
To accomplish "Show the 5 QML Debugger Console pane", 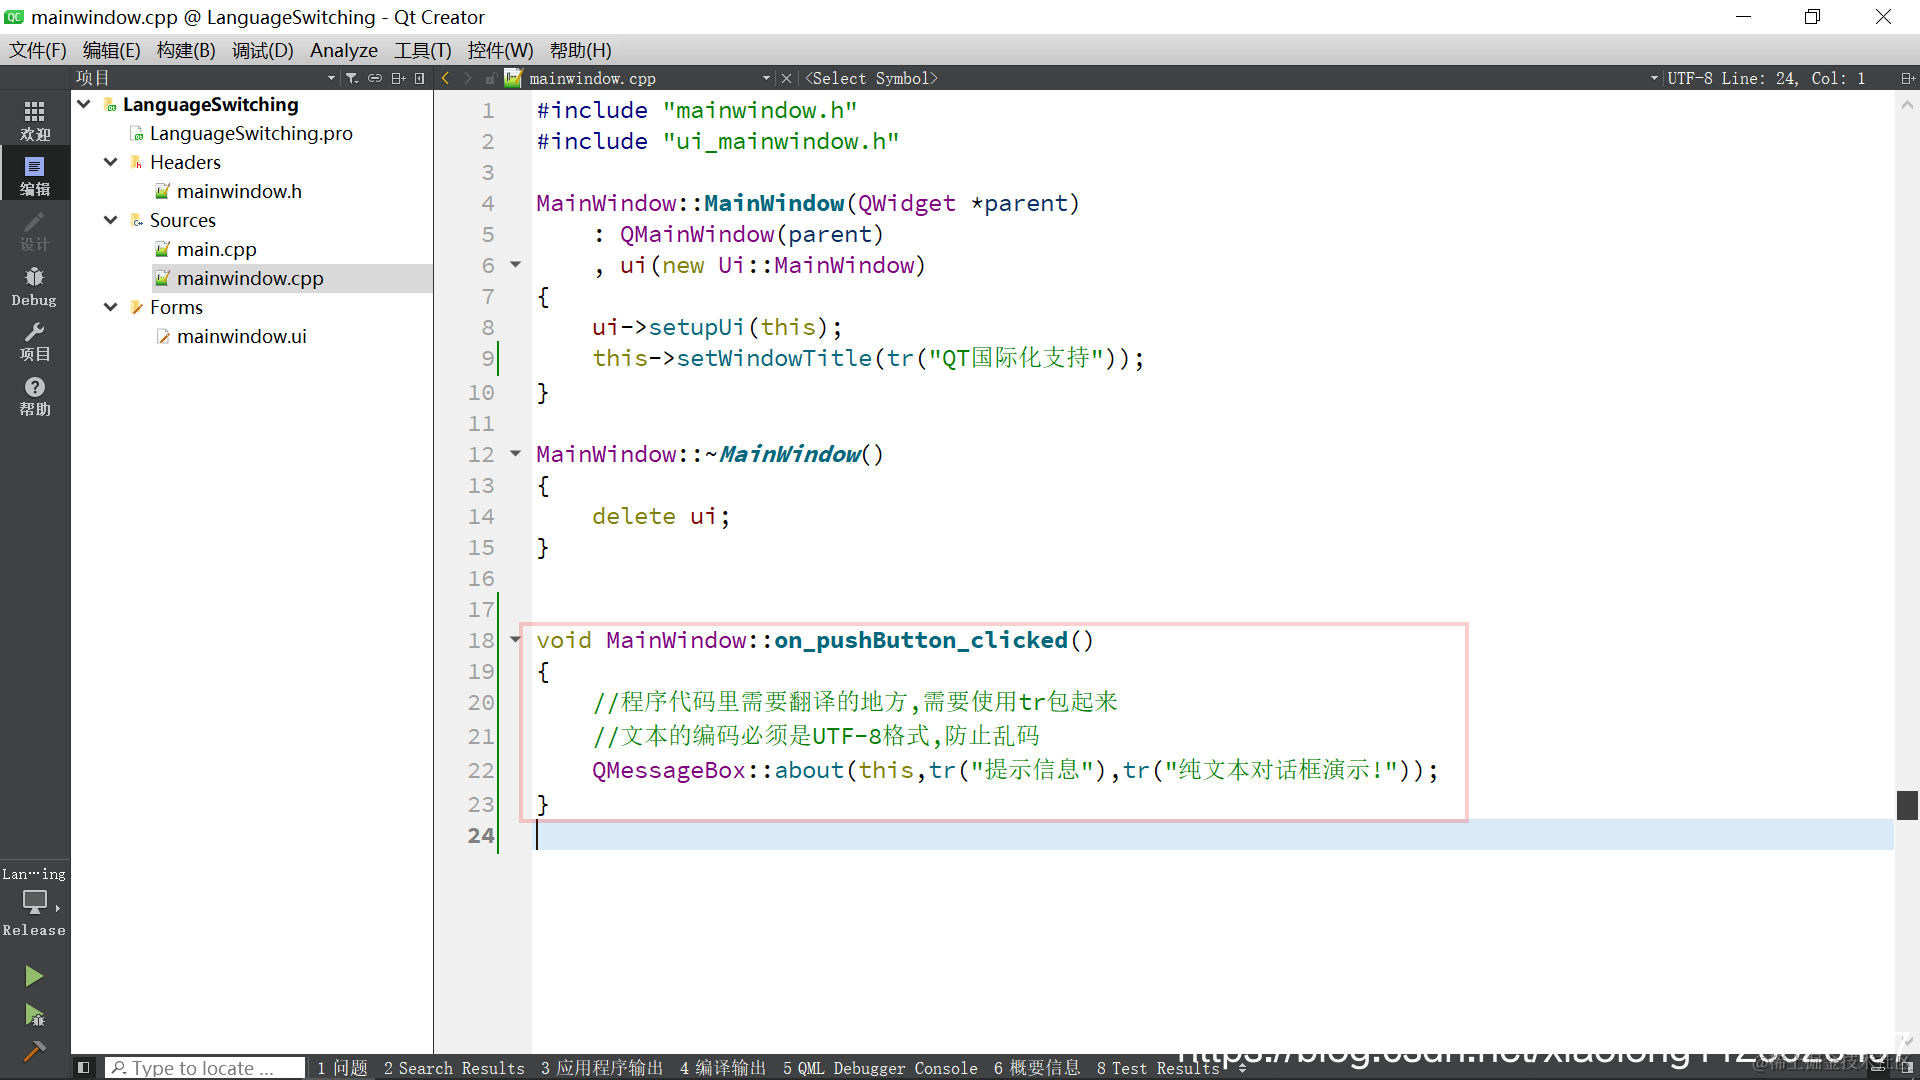I will [x=880, y=1068].
